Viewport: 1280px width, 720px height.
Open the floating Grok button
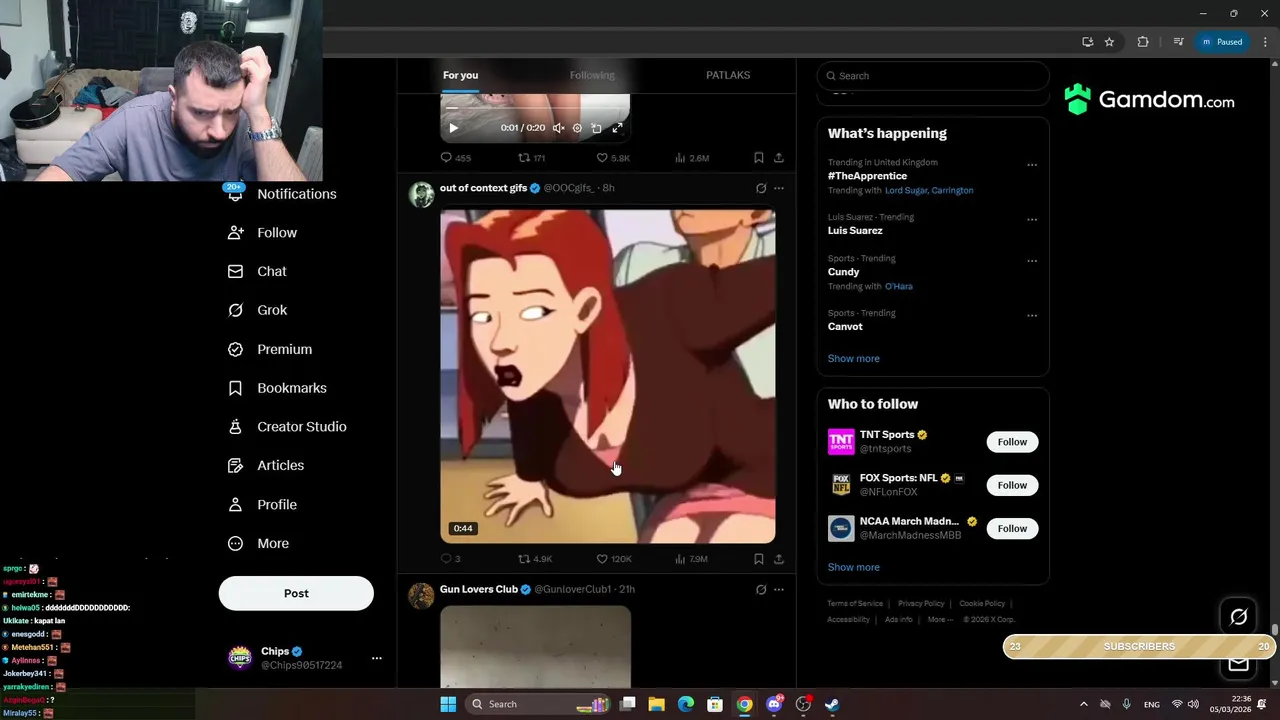tap(1238, 617)
